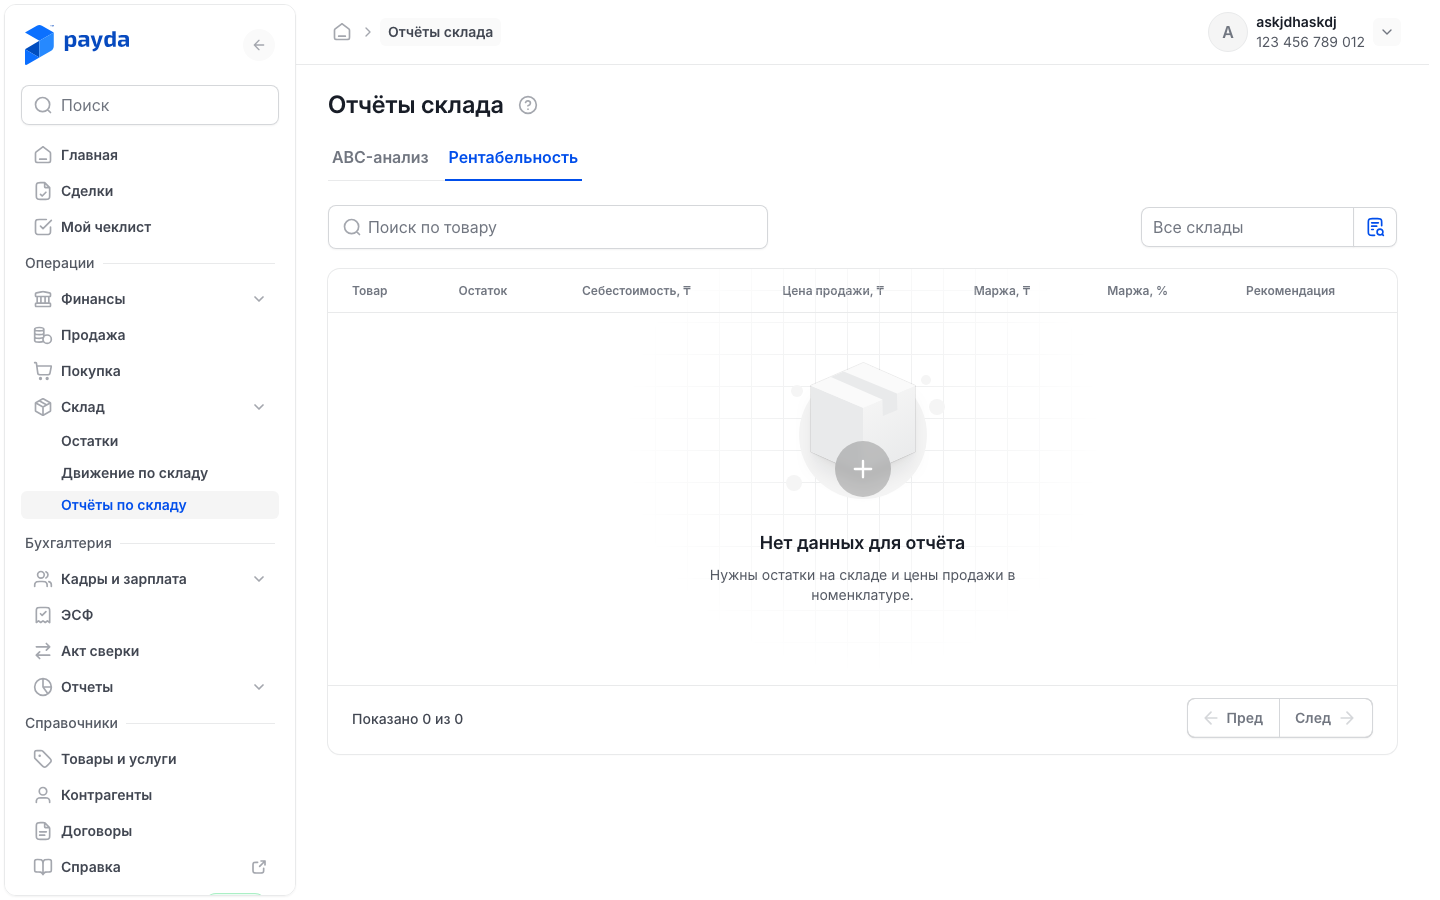Screen dimensions: 1440x900
Task: Focus the sidebar Поиск search field
Action: 150,105
